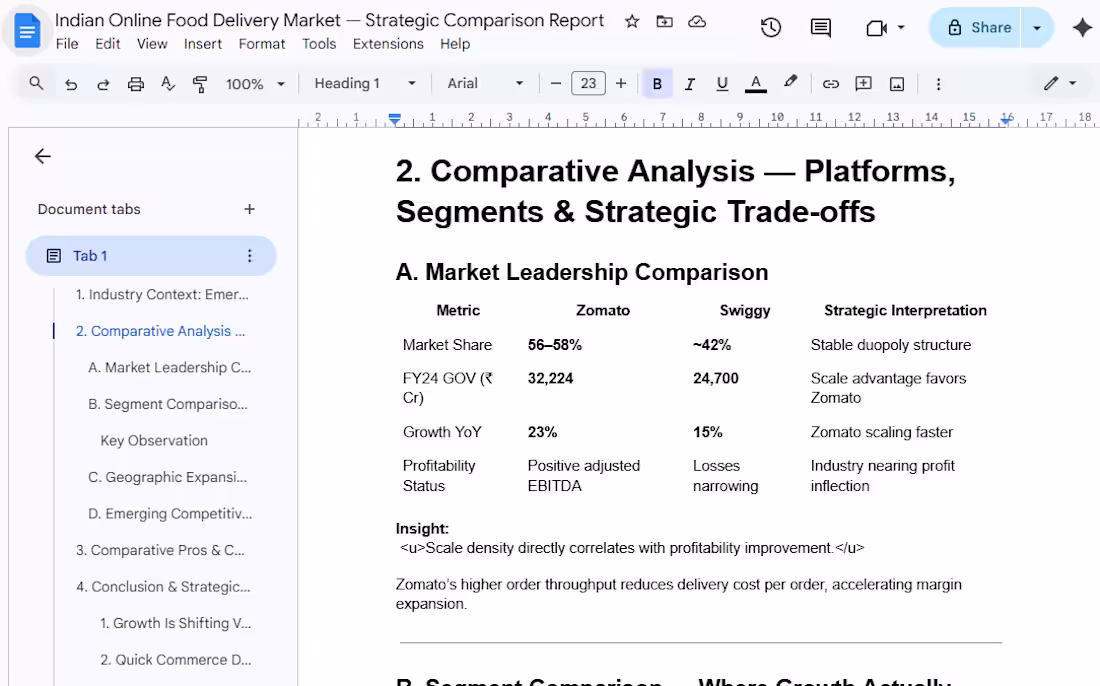Open the Heading 1 style dropdown

[365, 83]
